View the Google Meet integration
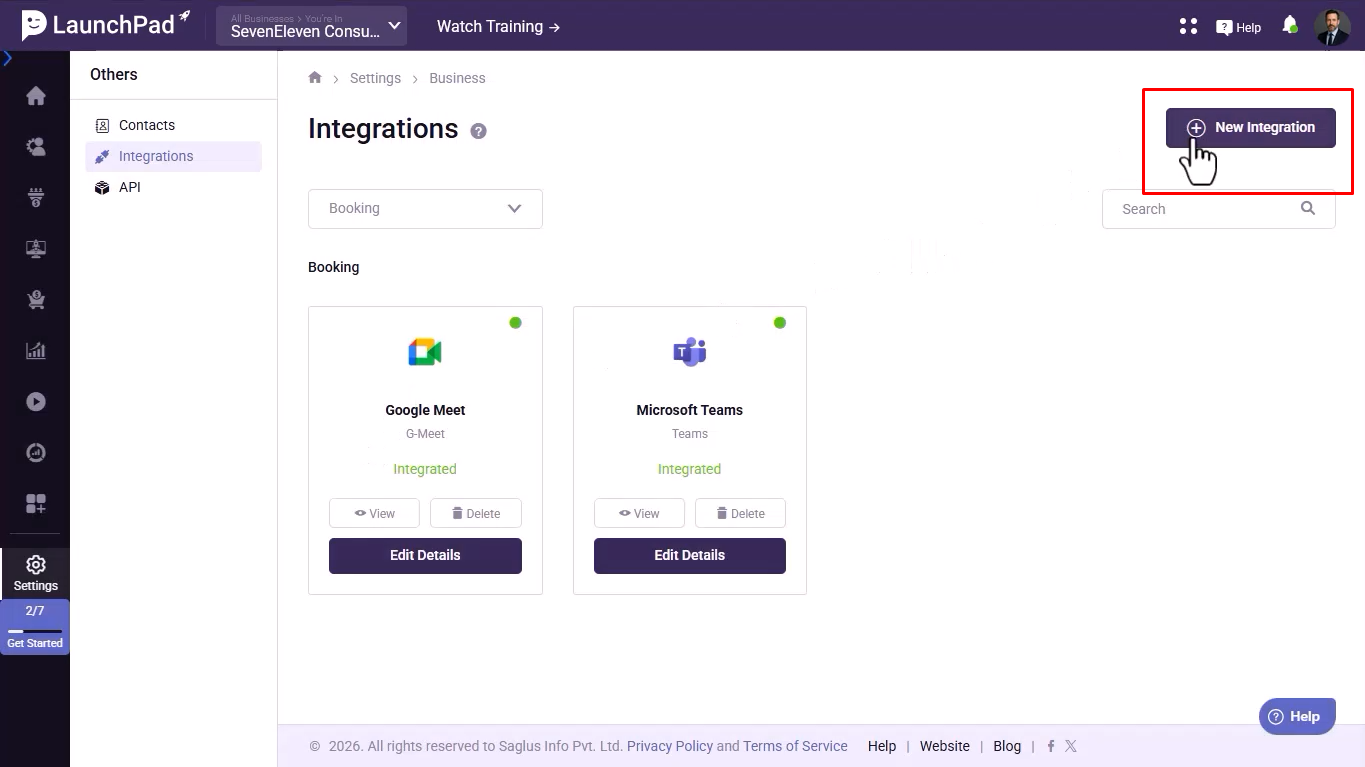 tap(375, 513)
